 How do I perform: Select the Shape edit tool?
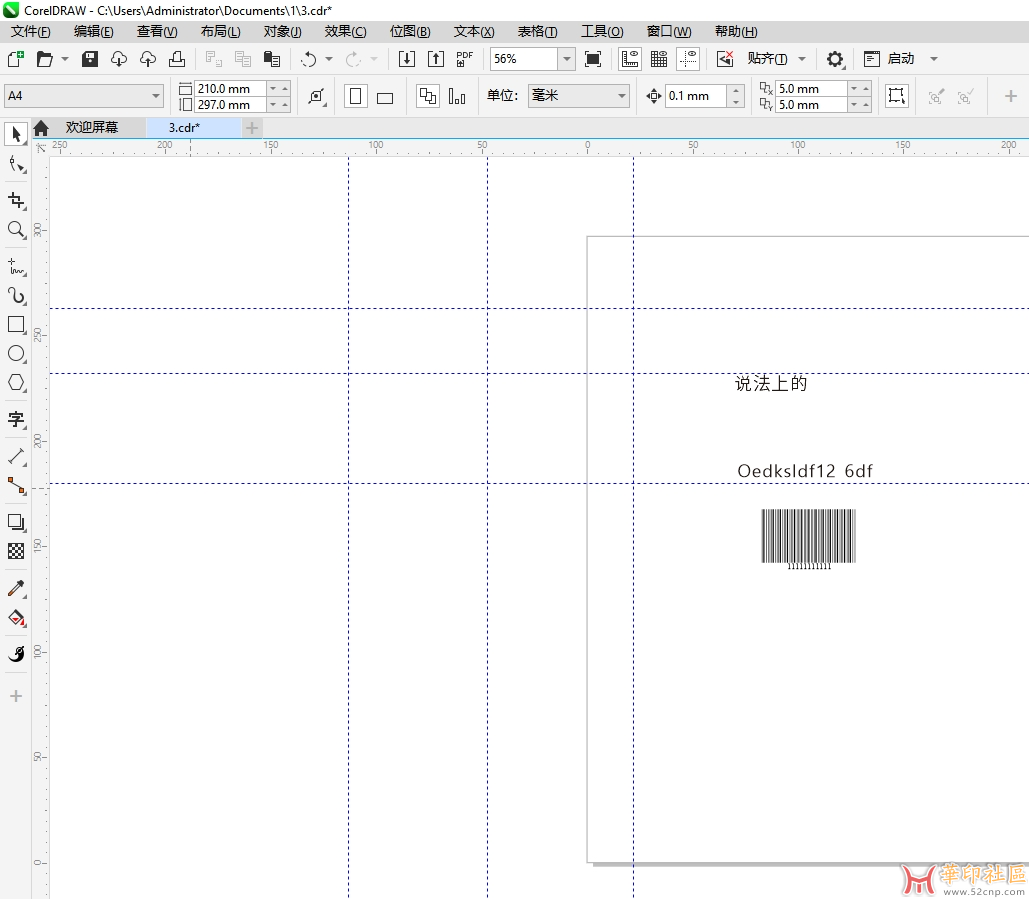coord(16,165)
